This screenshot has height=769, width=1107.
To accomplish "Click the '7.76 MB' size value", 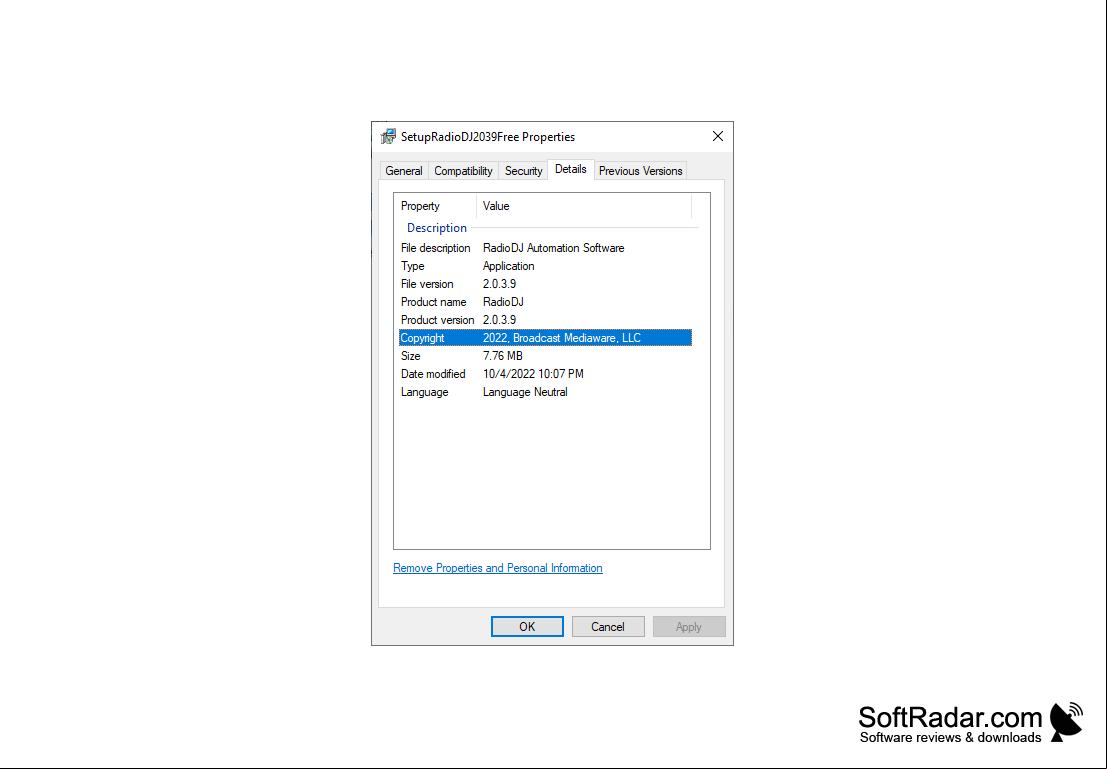I will tap(503, 356).
